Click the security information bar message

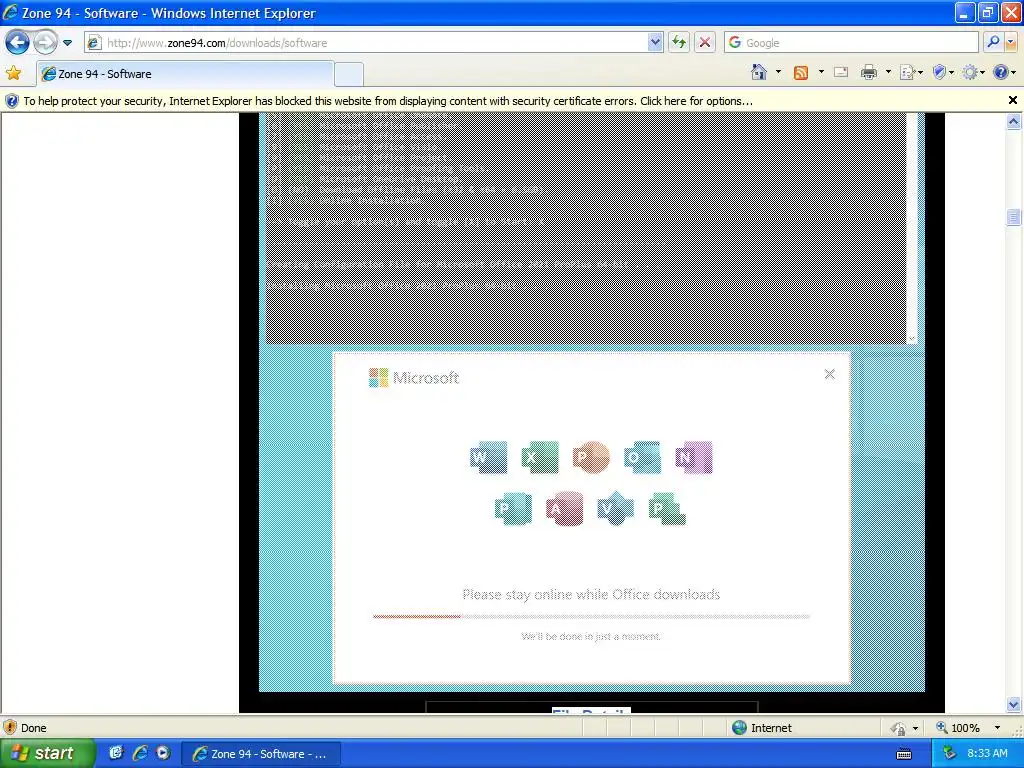coord(388,101)
